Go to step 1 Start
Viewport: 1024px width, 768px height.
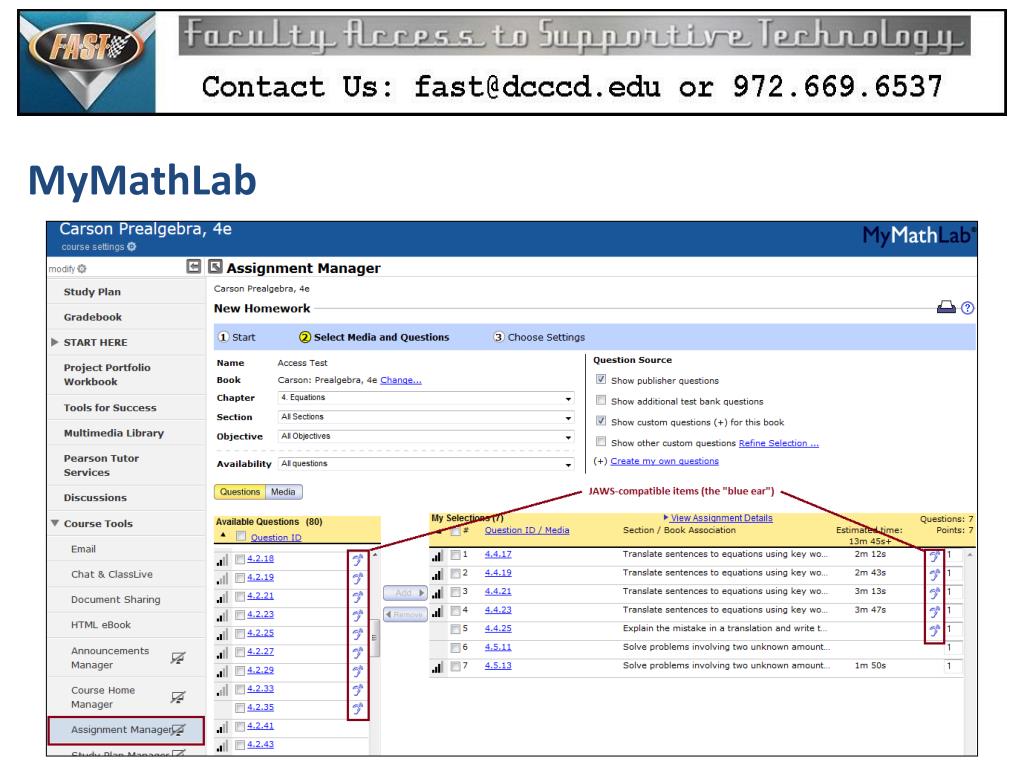(x=236, y=337)
